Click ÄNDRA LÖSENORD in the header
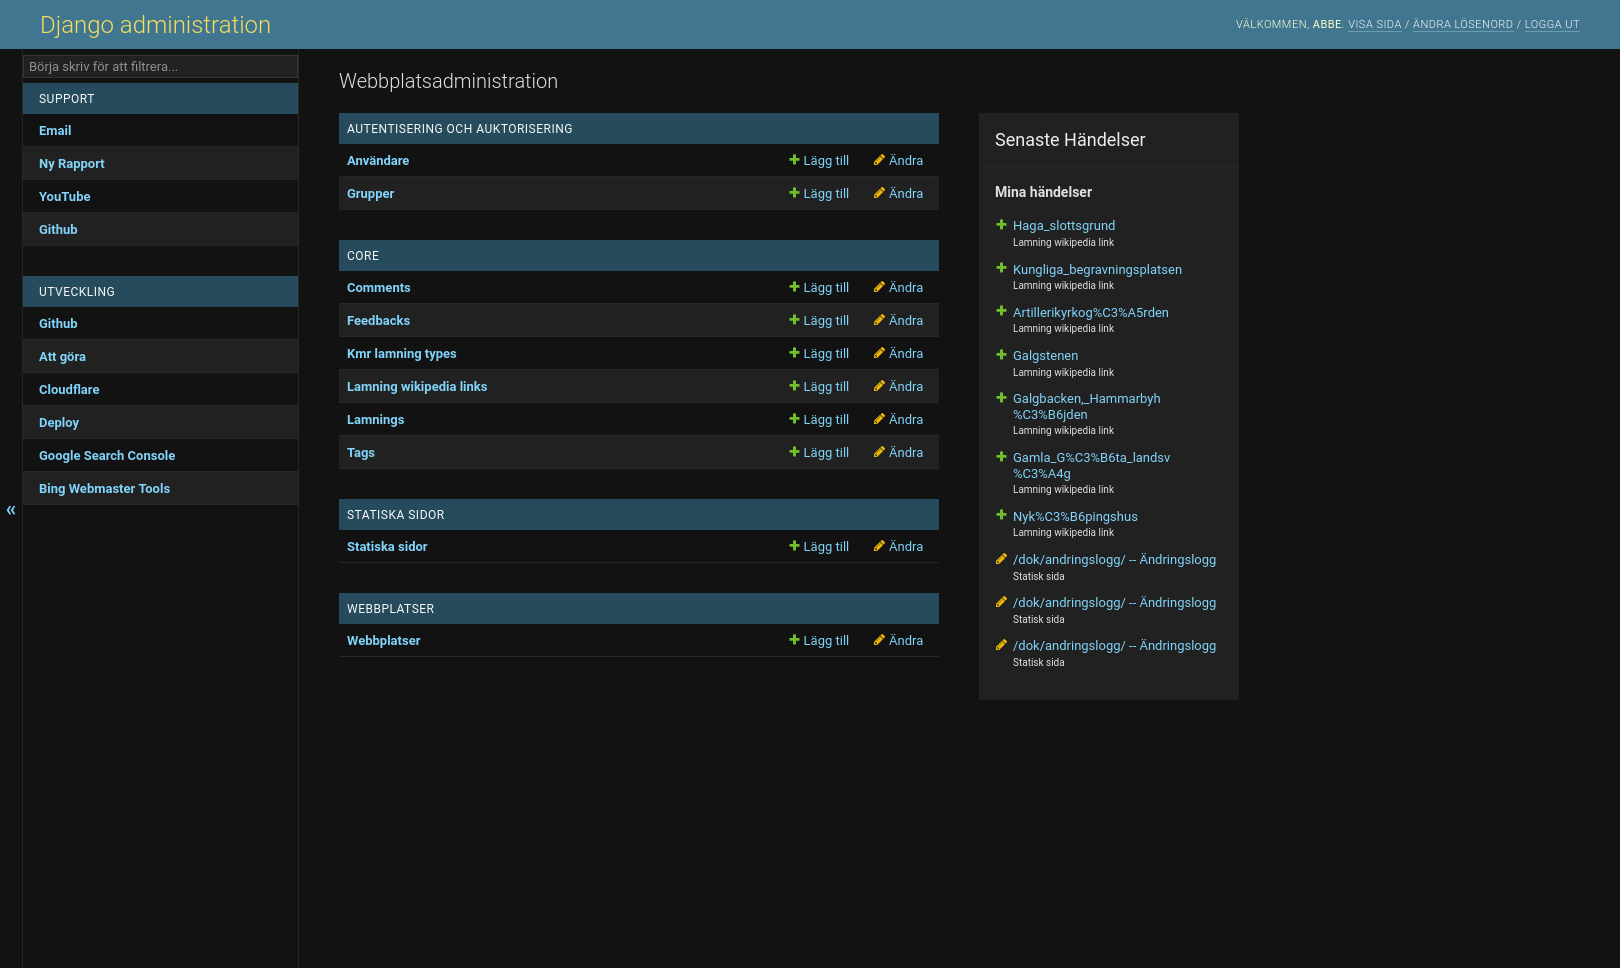The image size is (1620, 968). pyautogui.click(x=1463, y=24)
